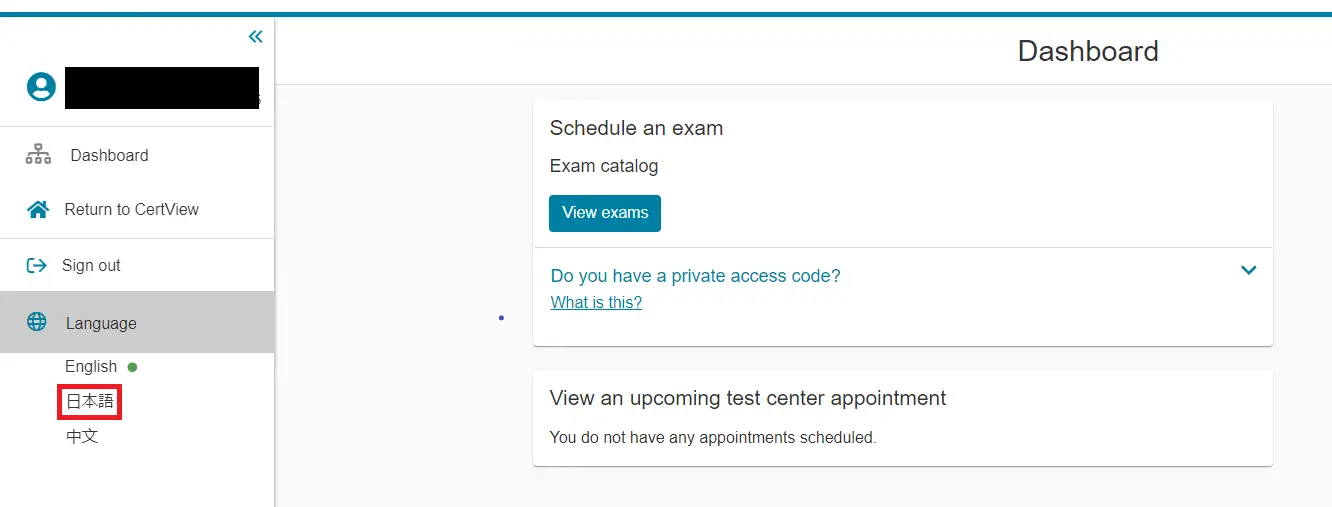Image resolution: width=1332 pixels, height=507 pixels.
Task: Click the green active-language dot
Action: pos(132,367)
